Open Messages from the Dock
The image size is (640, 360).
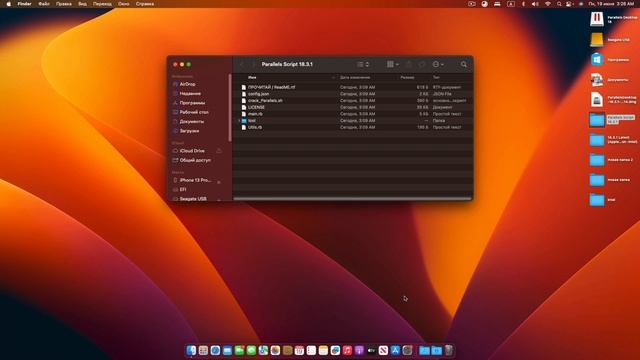click(251, 350)
